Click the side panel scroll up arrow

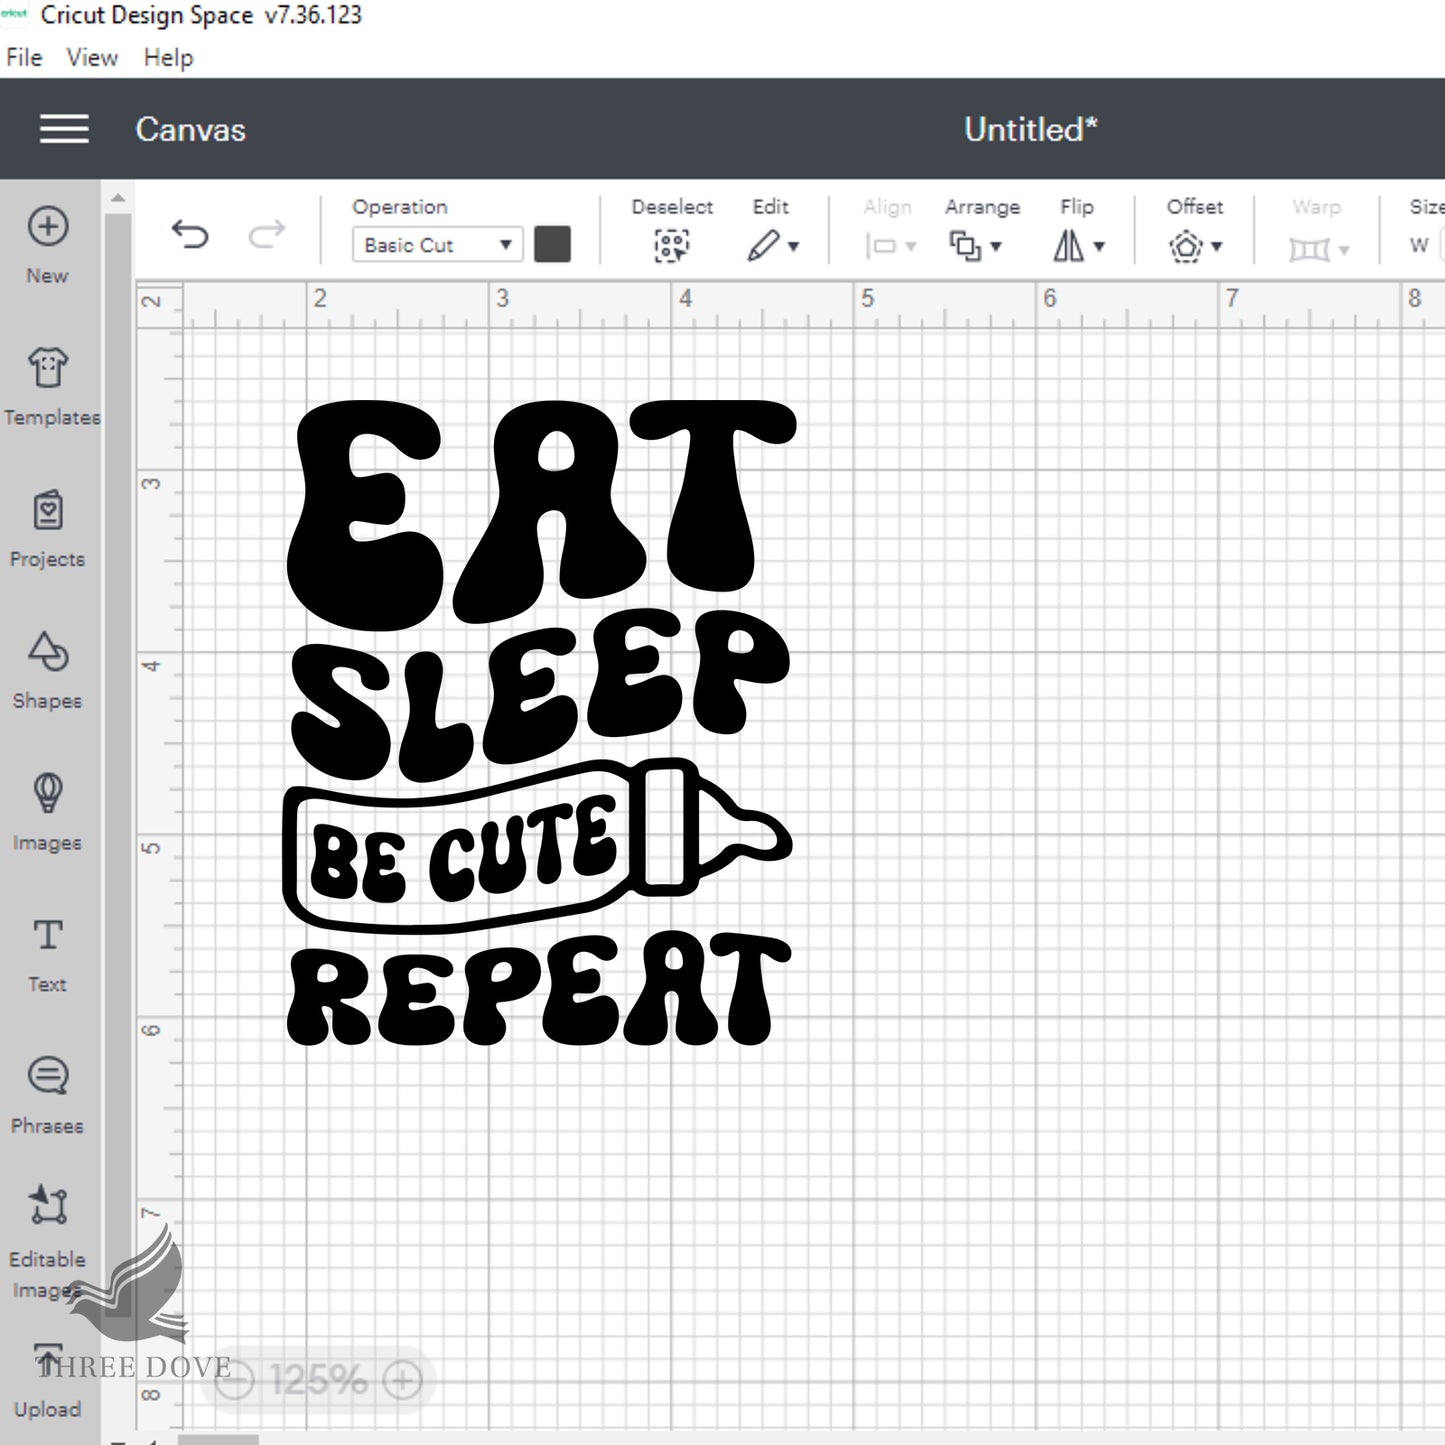(118, 198)
